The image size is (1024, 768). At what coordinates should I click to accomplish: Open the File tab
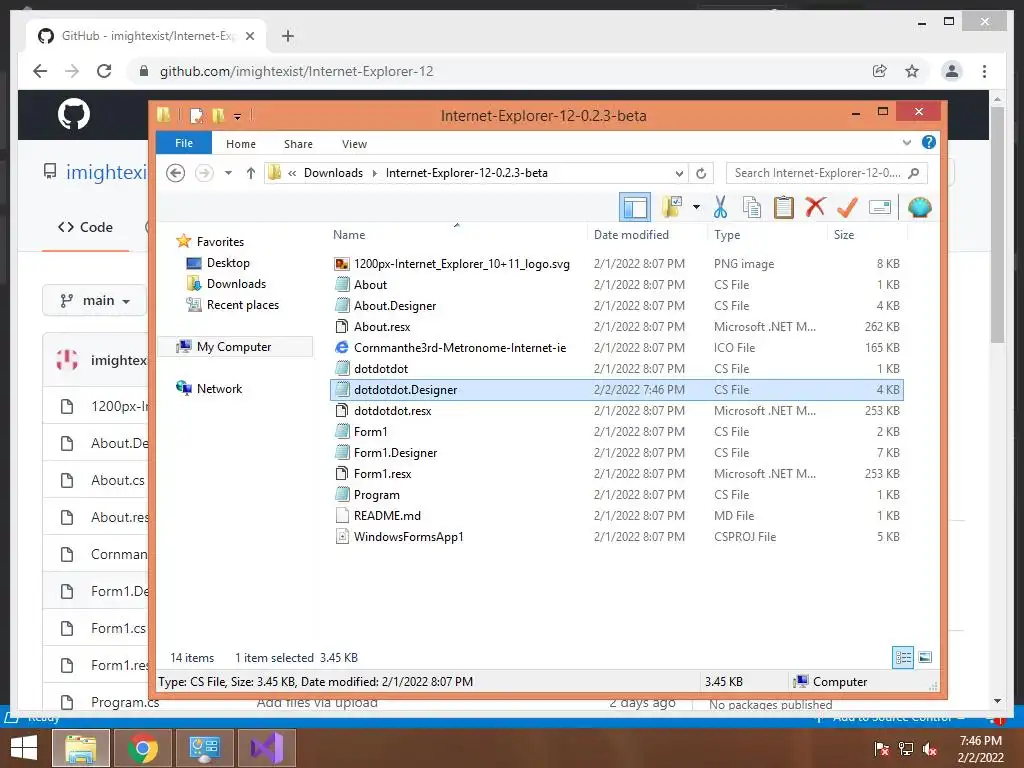coord(184,143)
